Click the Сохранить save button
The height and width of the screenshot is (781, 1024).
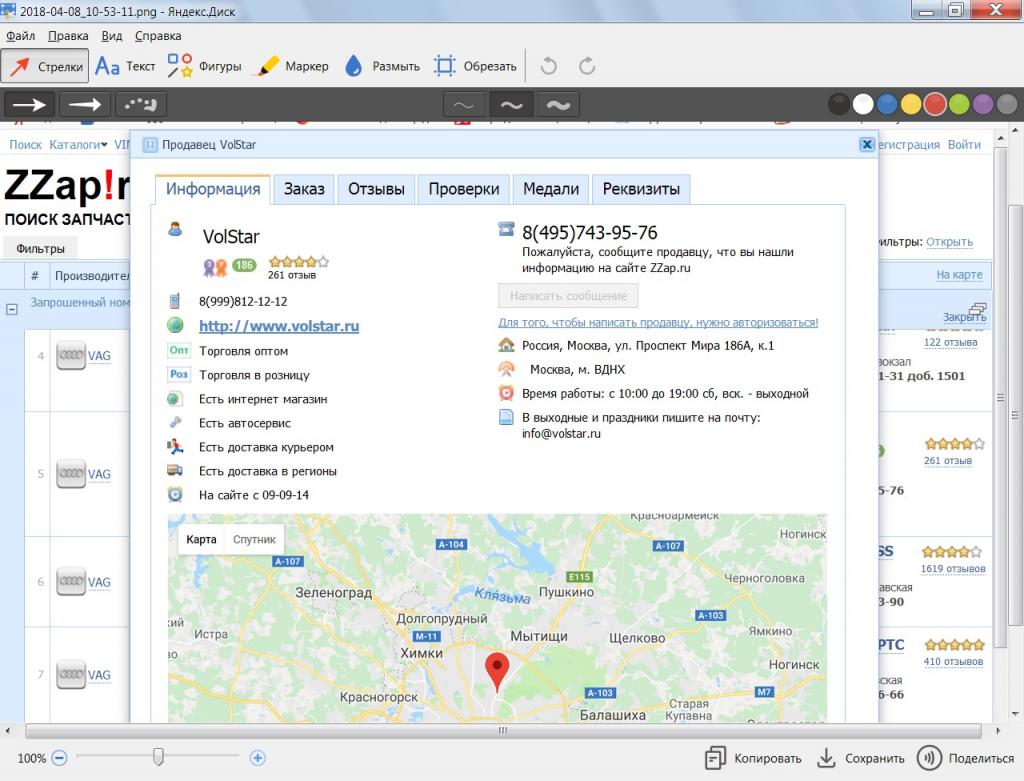coord(861,758)
